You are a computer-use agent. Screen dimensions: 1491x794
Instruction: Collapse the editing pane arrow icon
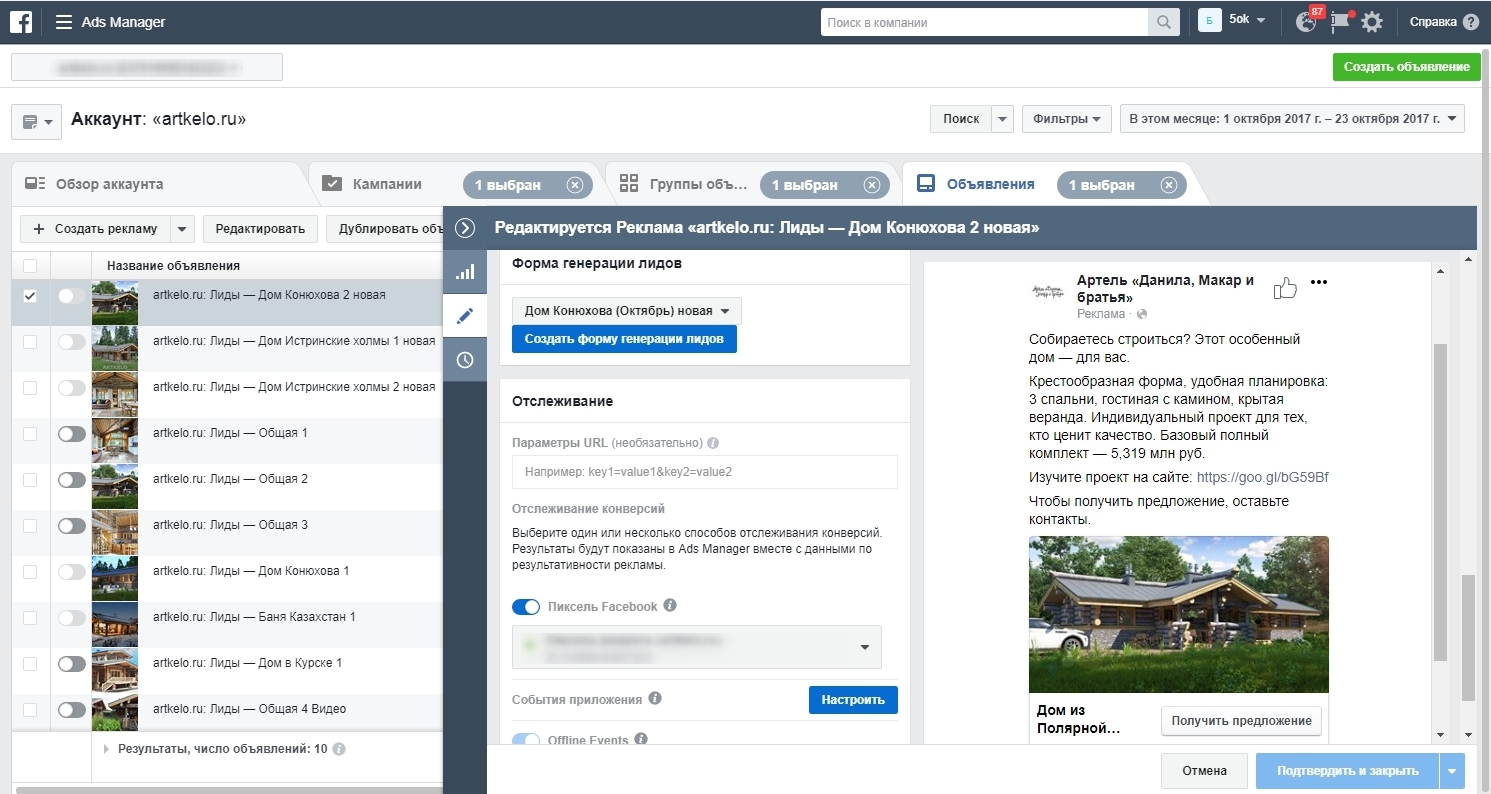(x=464, y=228)
